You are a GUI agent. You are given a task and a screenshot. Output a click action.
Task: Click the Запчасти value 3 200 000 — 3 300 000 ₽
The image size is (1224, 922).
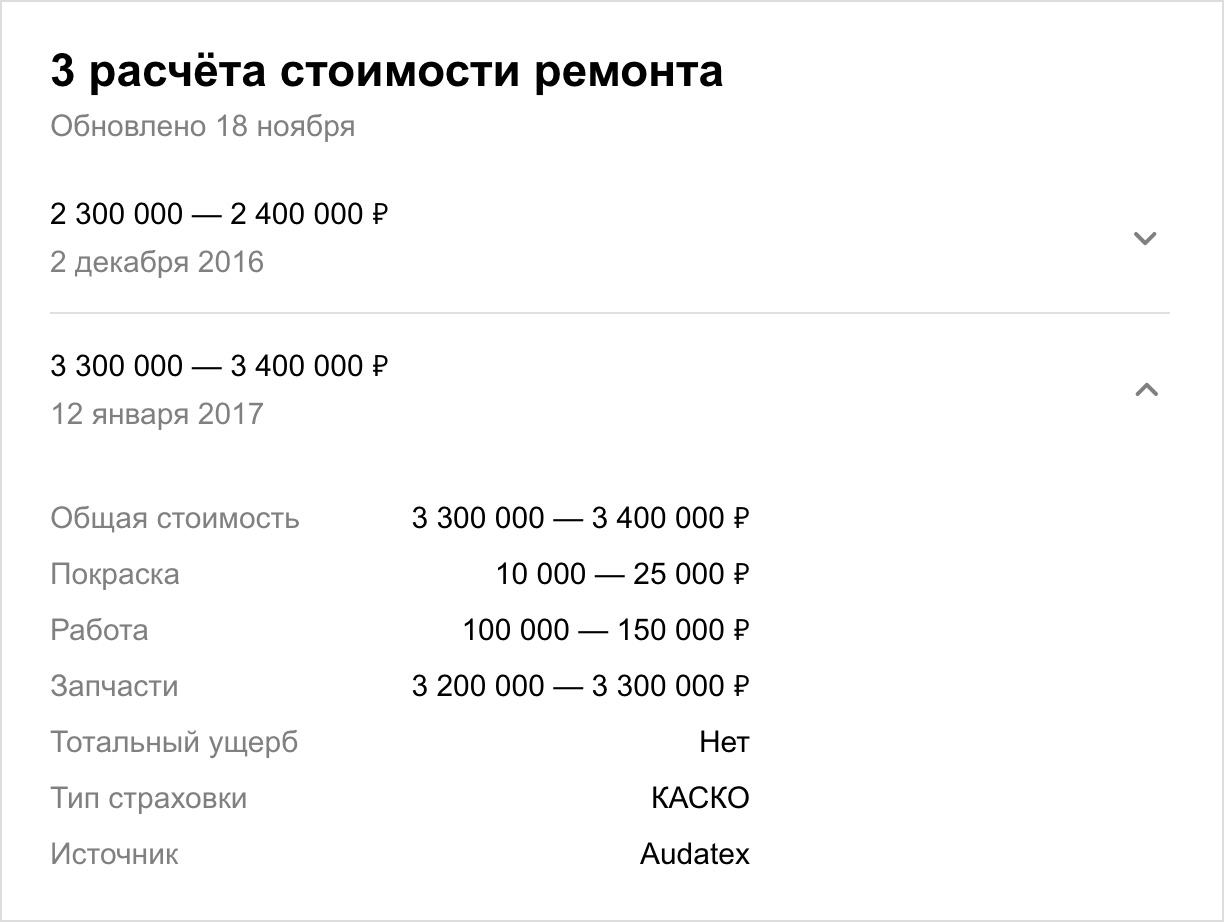pos(581,686)
